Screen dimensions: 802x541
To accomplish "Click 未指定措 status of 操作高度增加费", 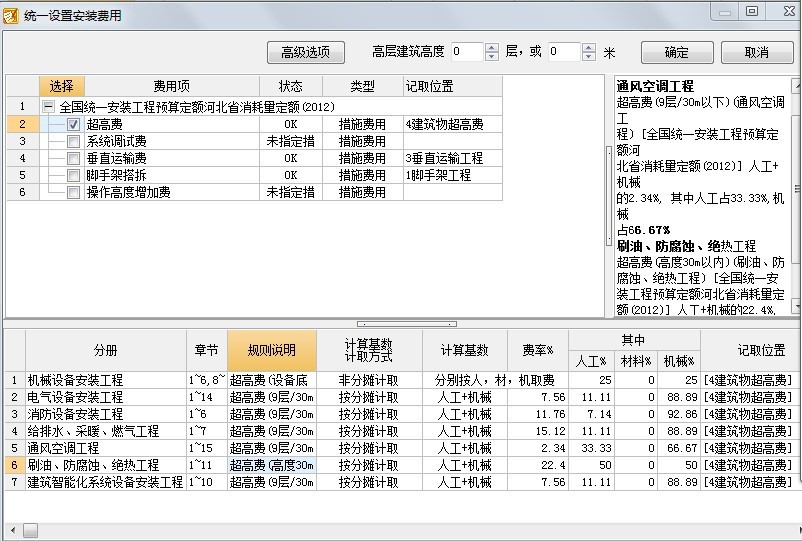I will (x=291, y=192).
